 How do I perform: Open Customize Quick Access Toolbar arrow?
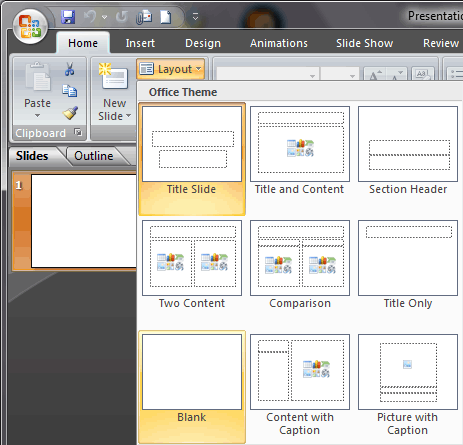click(x=195, y=16)
